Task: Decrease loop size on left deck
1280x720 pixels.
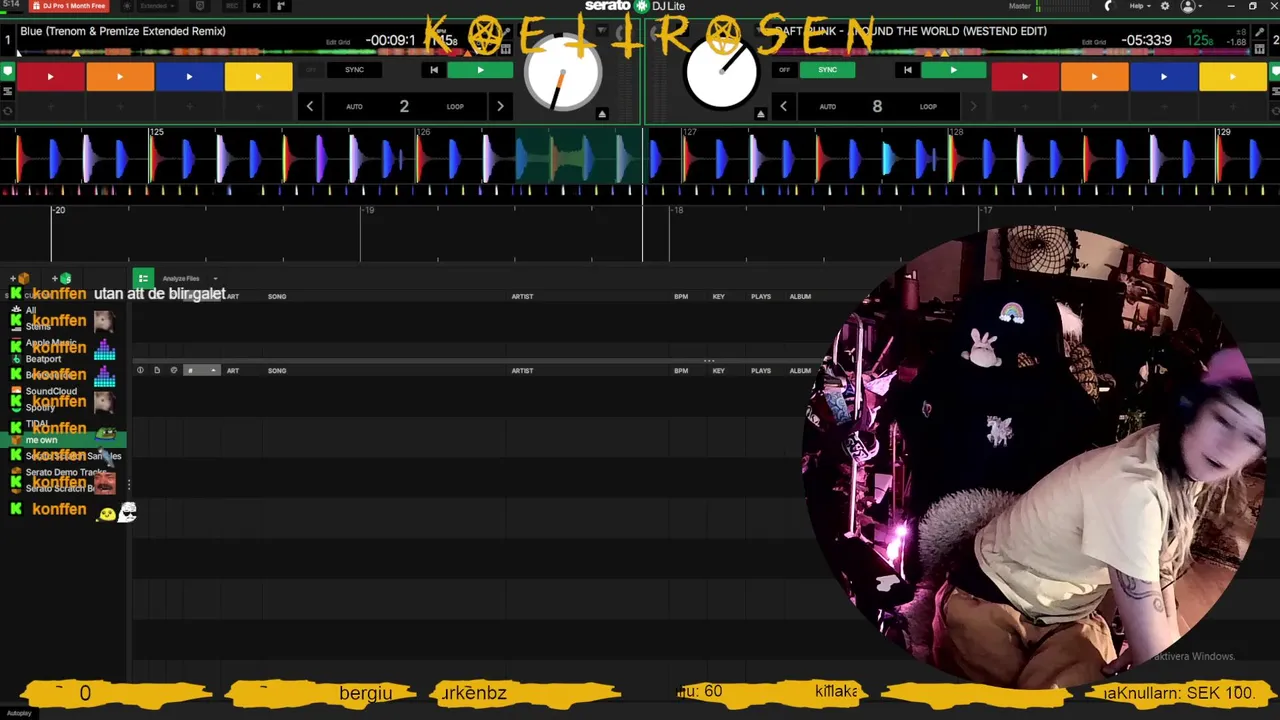Action: 310,106
